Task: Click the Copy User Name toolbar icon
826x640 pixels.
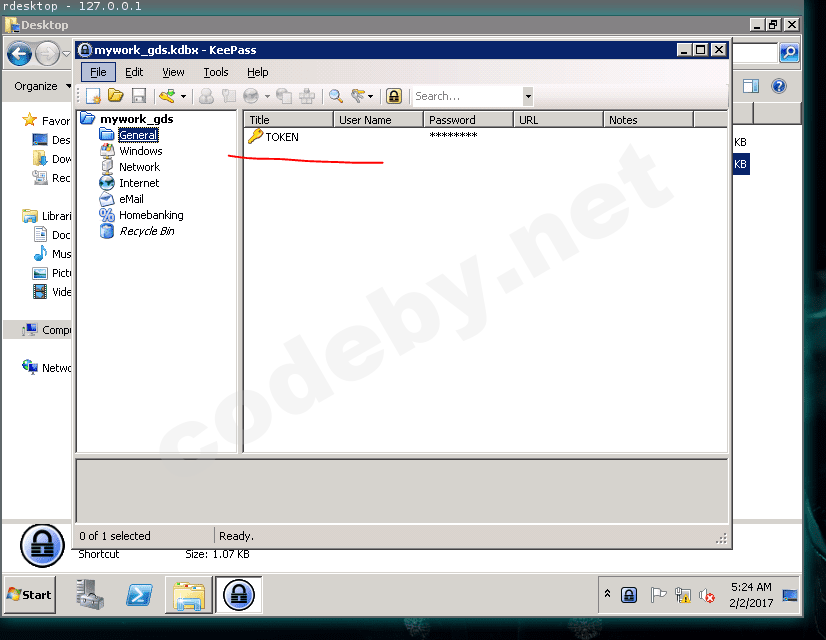Action: click(x=206, y=96)
